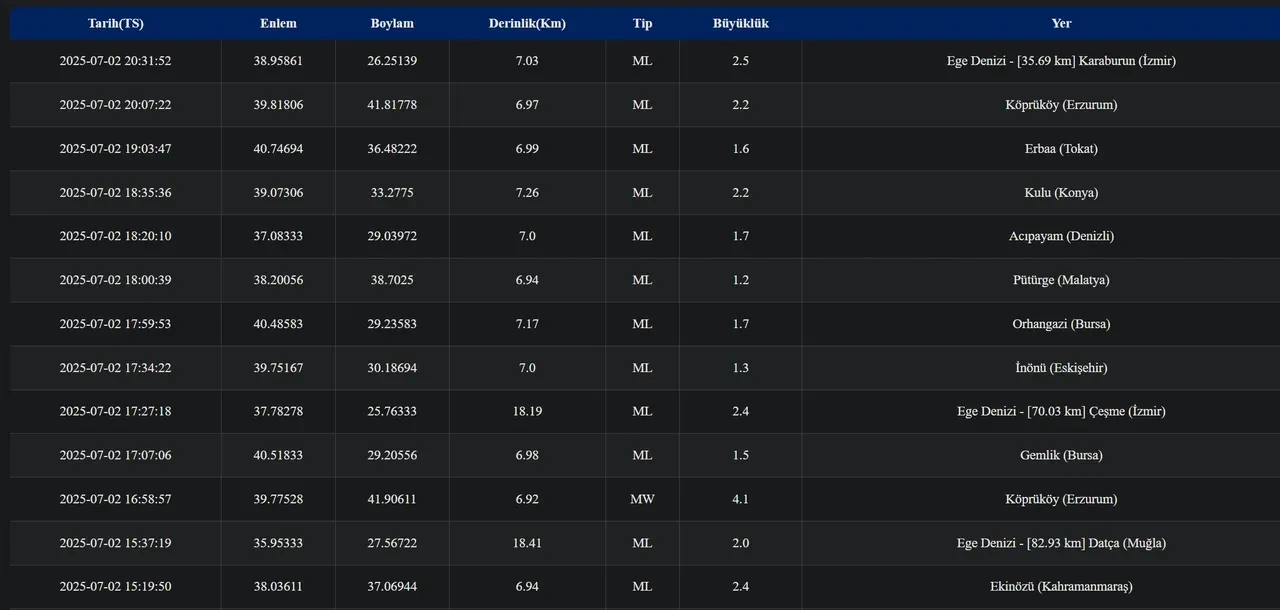Screen dimensions: 1280x610
Task: Select the Ekinözü (Kahramanmaraş) location
Action: pos(1061,587)
